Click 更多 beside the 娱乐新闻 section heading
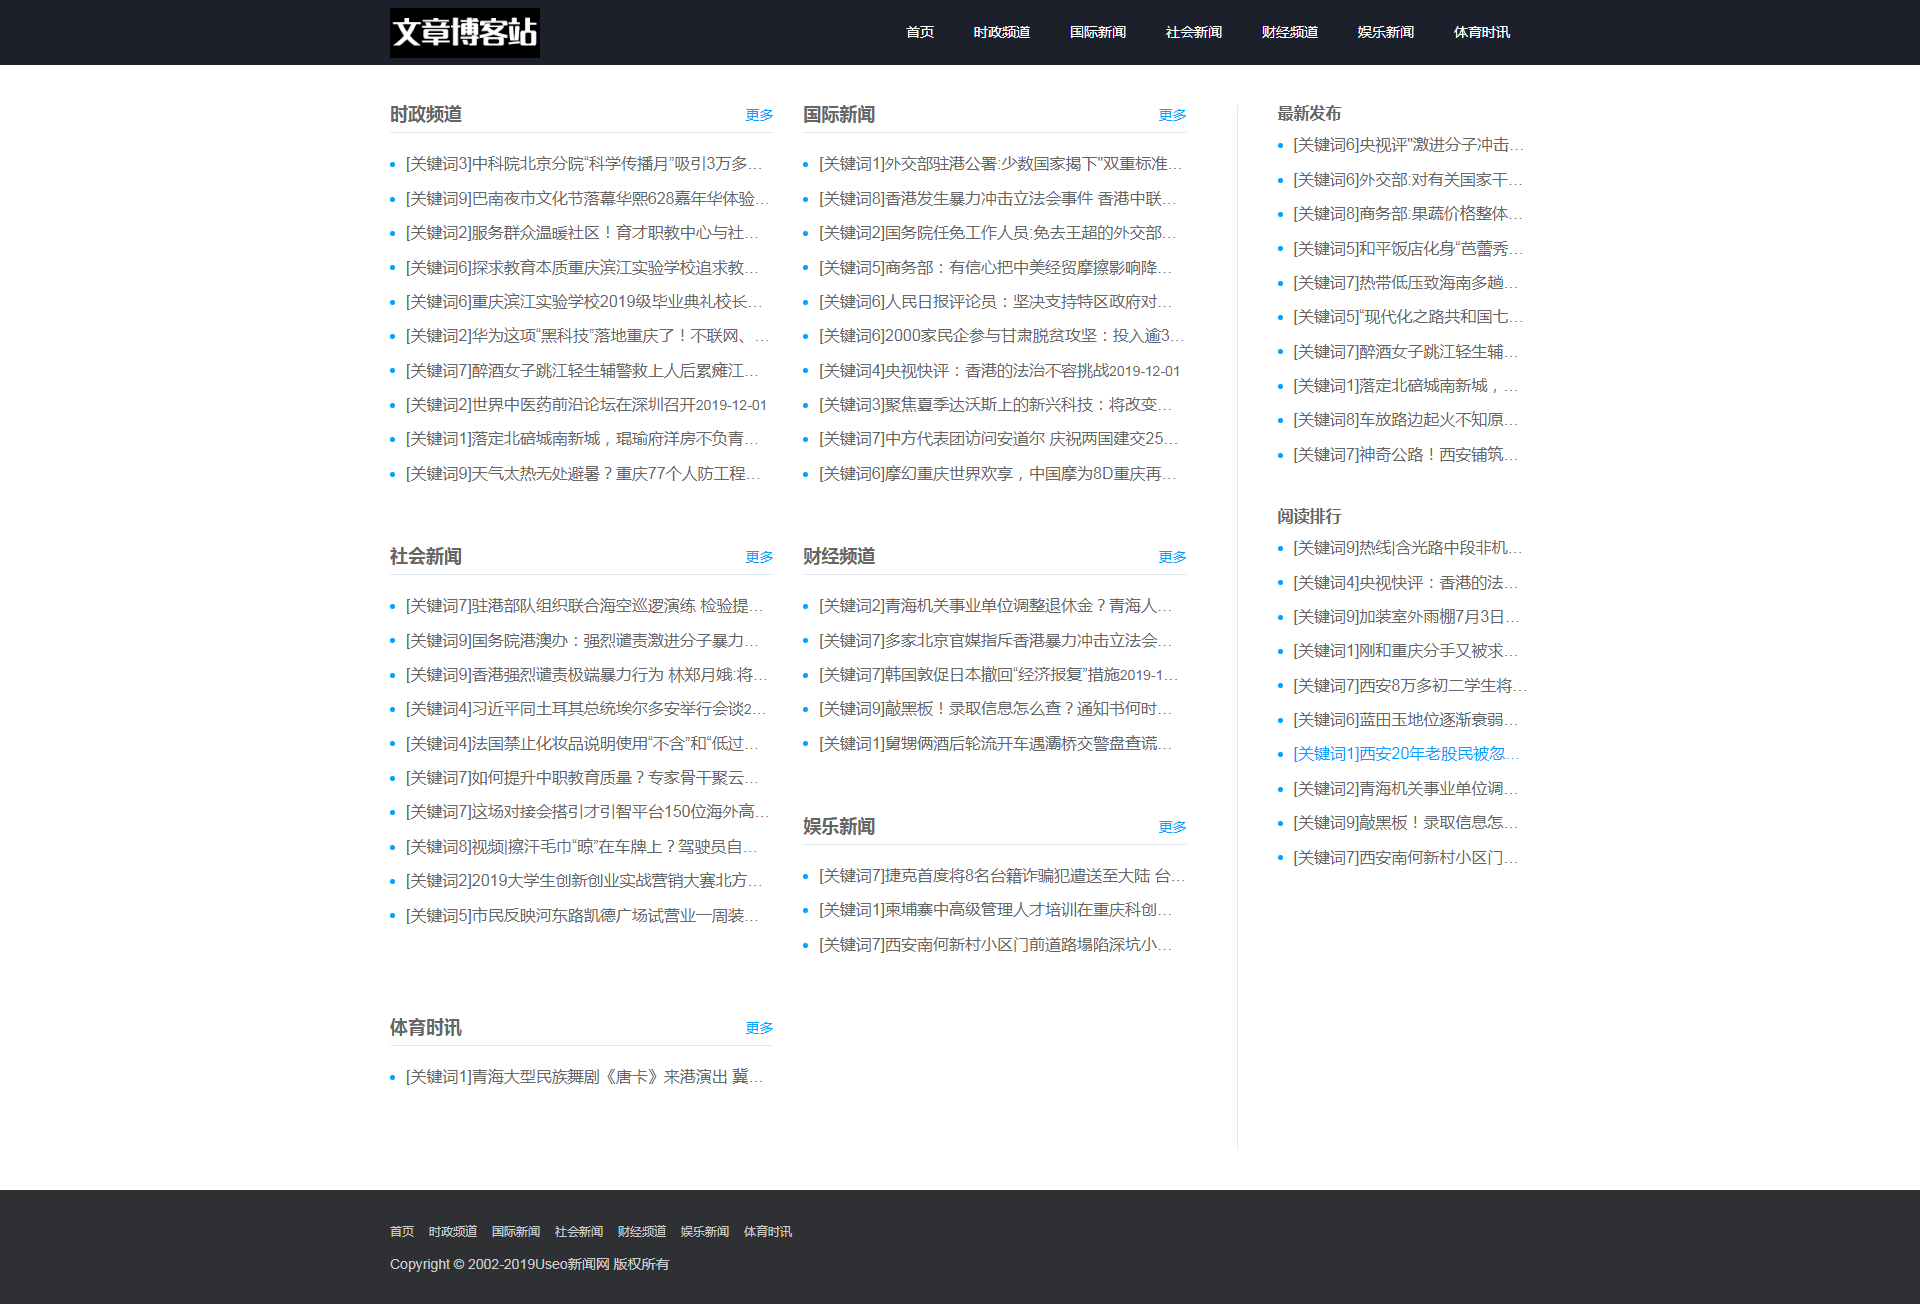Screen dimensions: 1920x1304 click(1172, 827)
